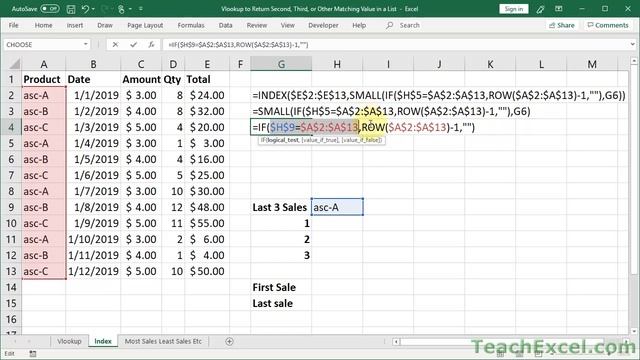The height and width of the screenshot is (360, 640).
Task: Expand the Name Box dropdown arrow
Action: point(86,44)
